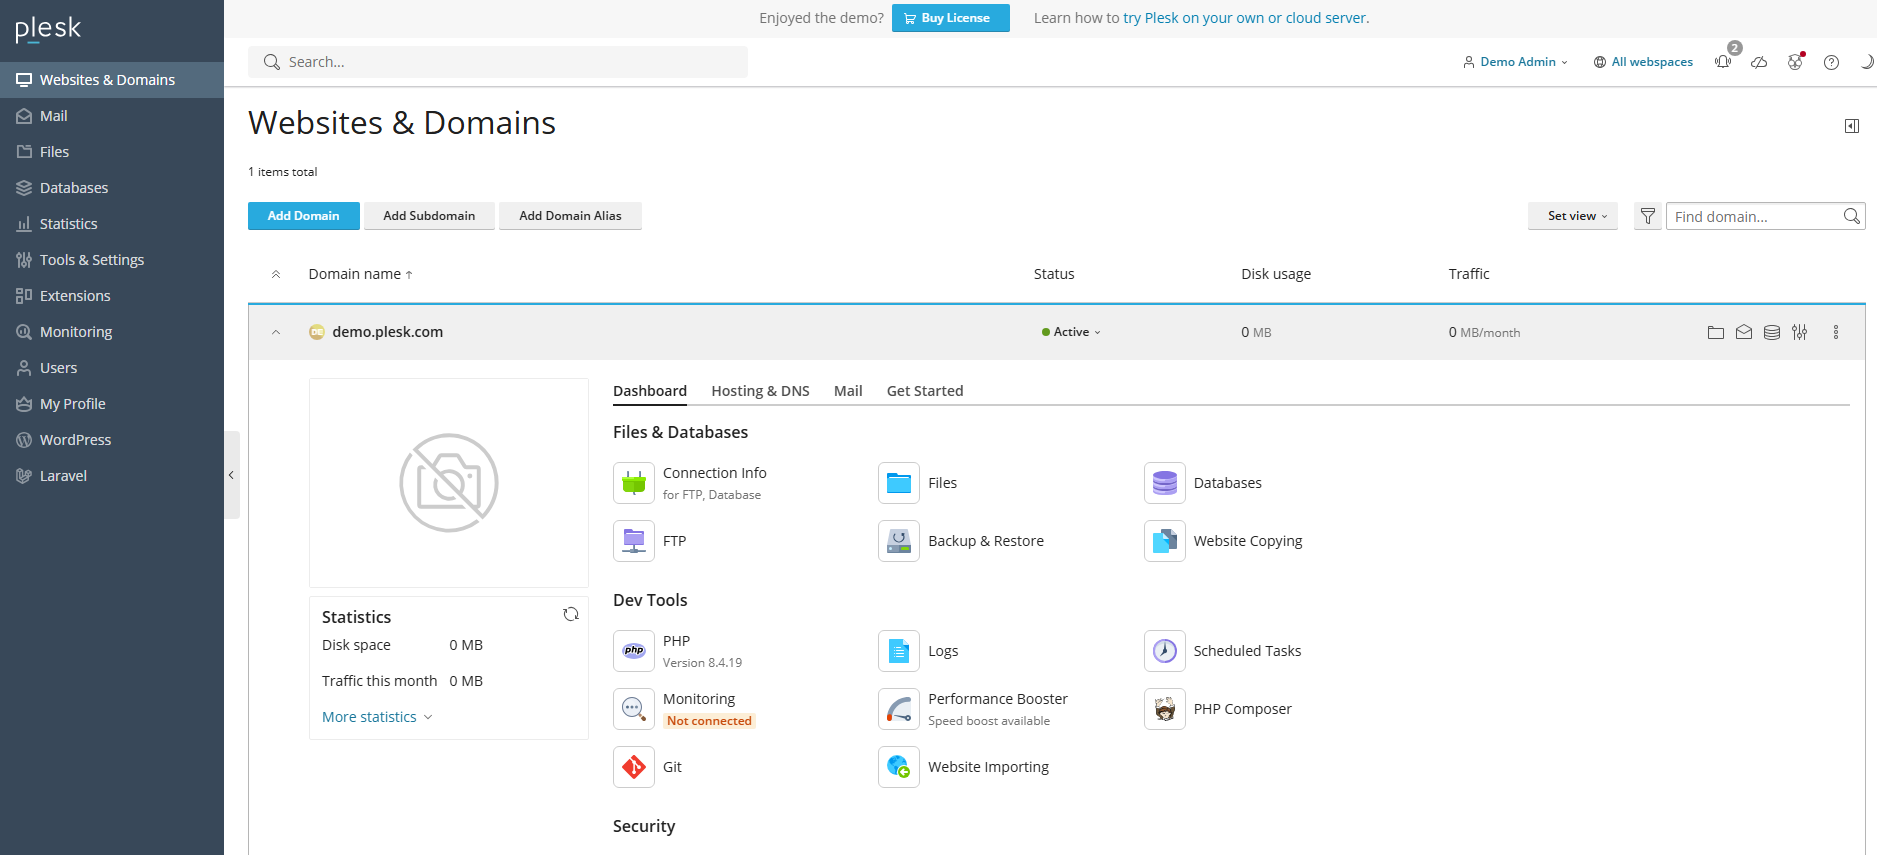
Task: Open Tools & Settings in sidebar
Action: point(112,260)
